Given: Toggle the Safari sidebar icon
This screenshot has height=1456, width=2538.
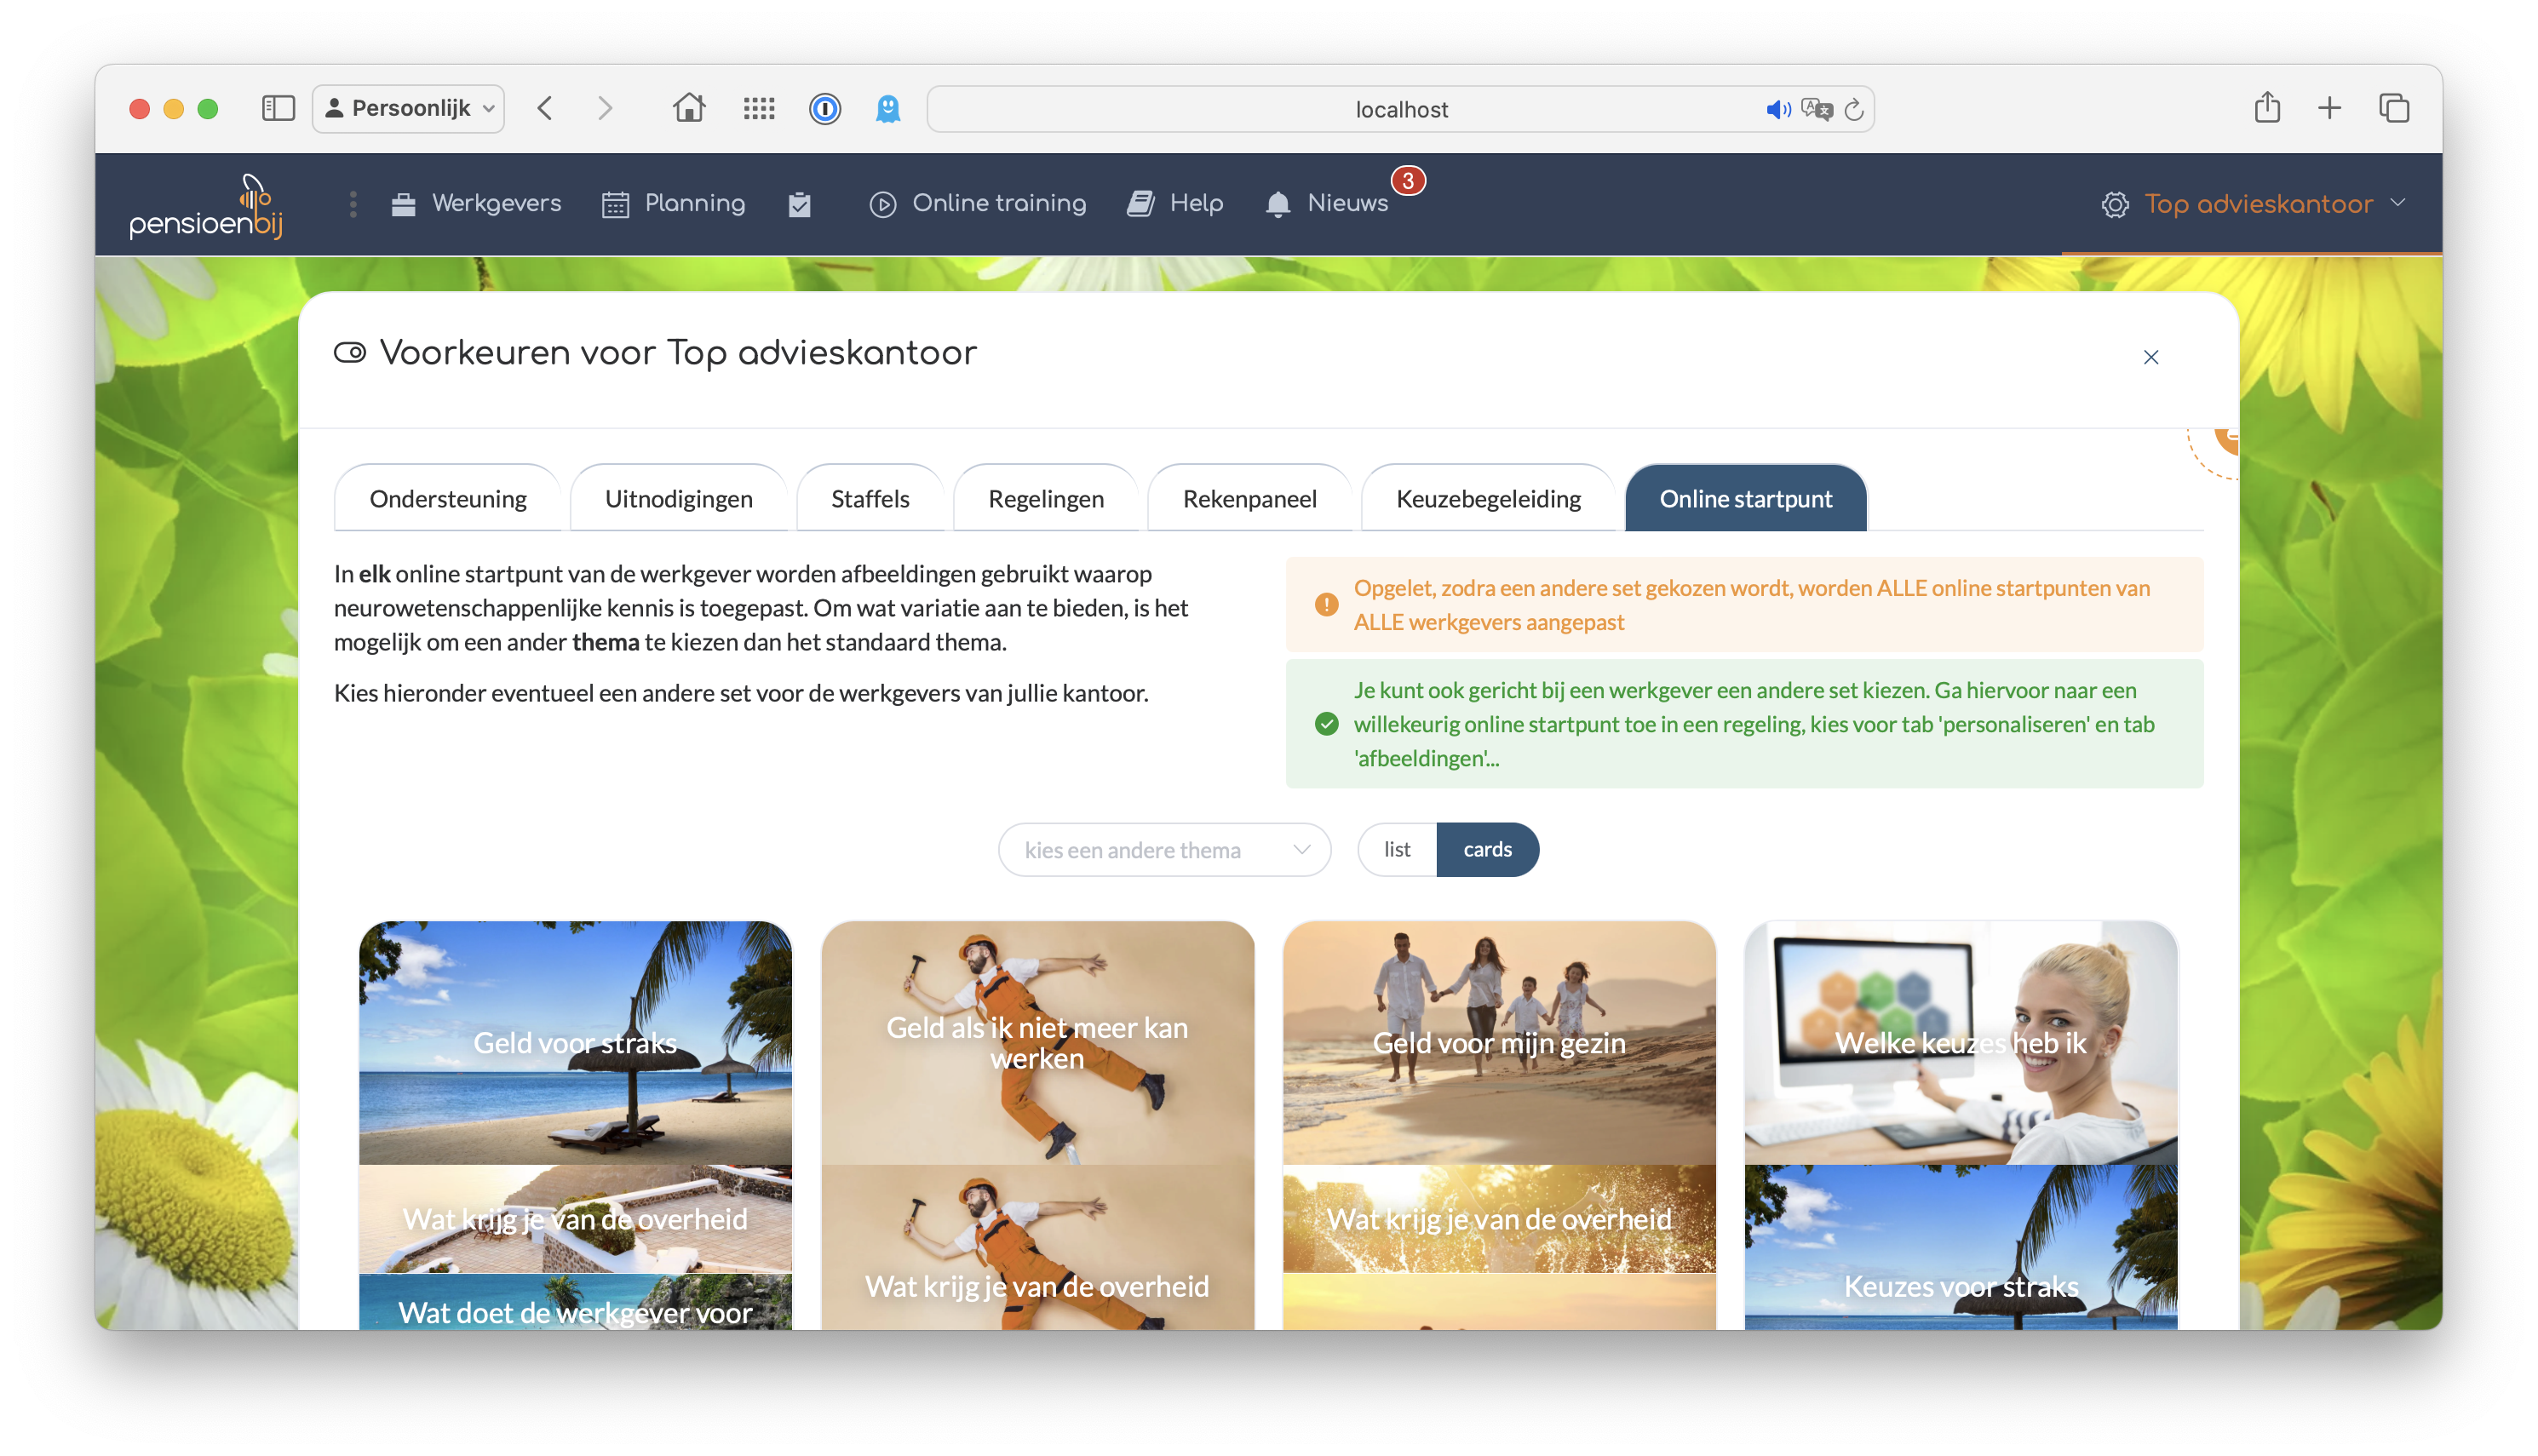Looking at the screenshot, I should (278, 108).
